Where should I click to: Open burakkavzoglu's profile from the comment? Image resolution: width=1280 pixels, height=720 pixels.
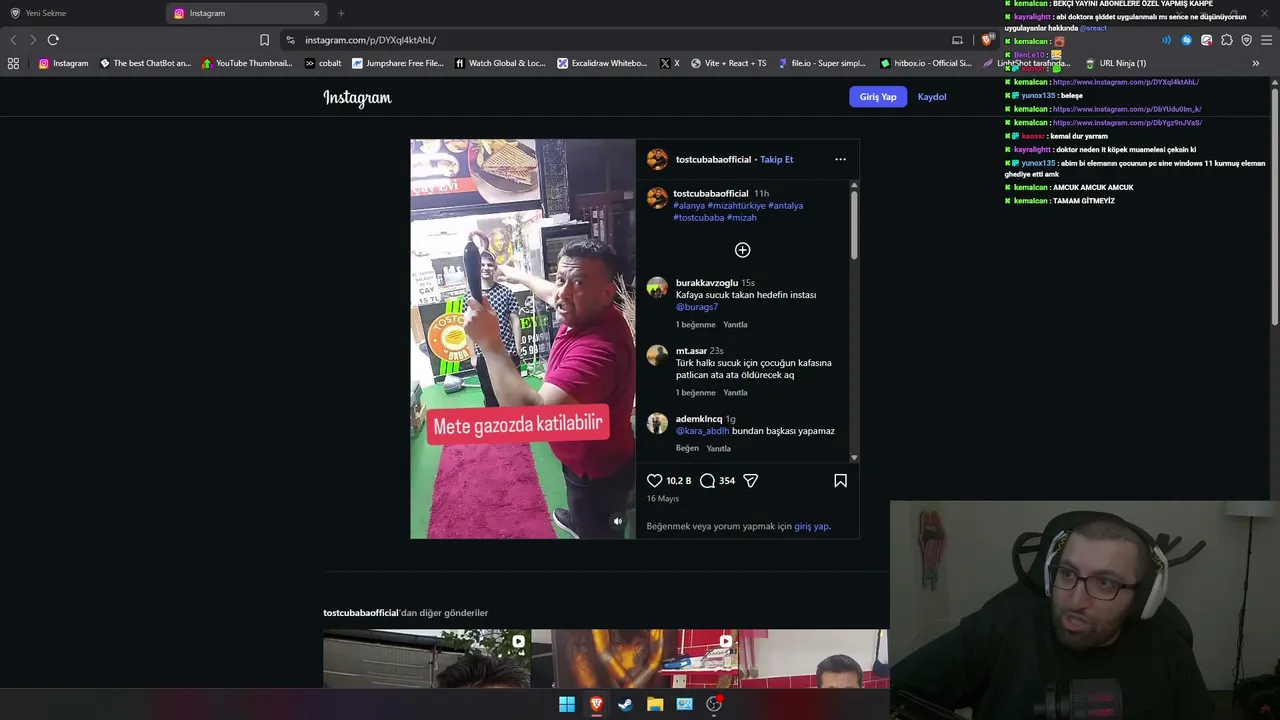pos(706,283)
